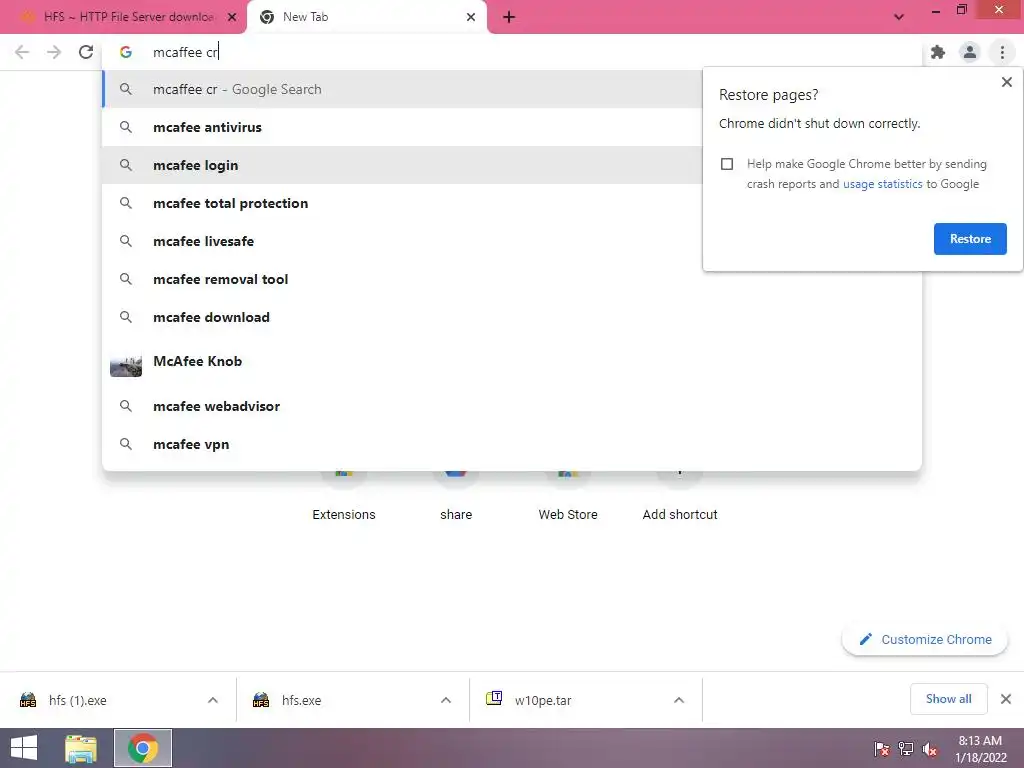Select the 'mcafee livesafe' suggestion
Screen dimensions: 1024x768
tap(402, 241)
